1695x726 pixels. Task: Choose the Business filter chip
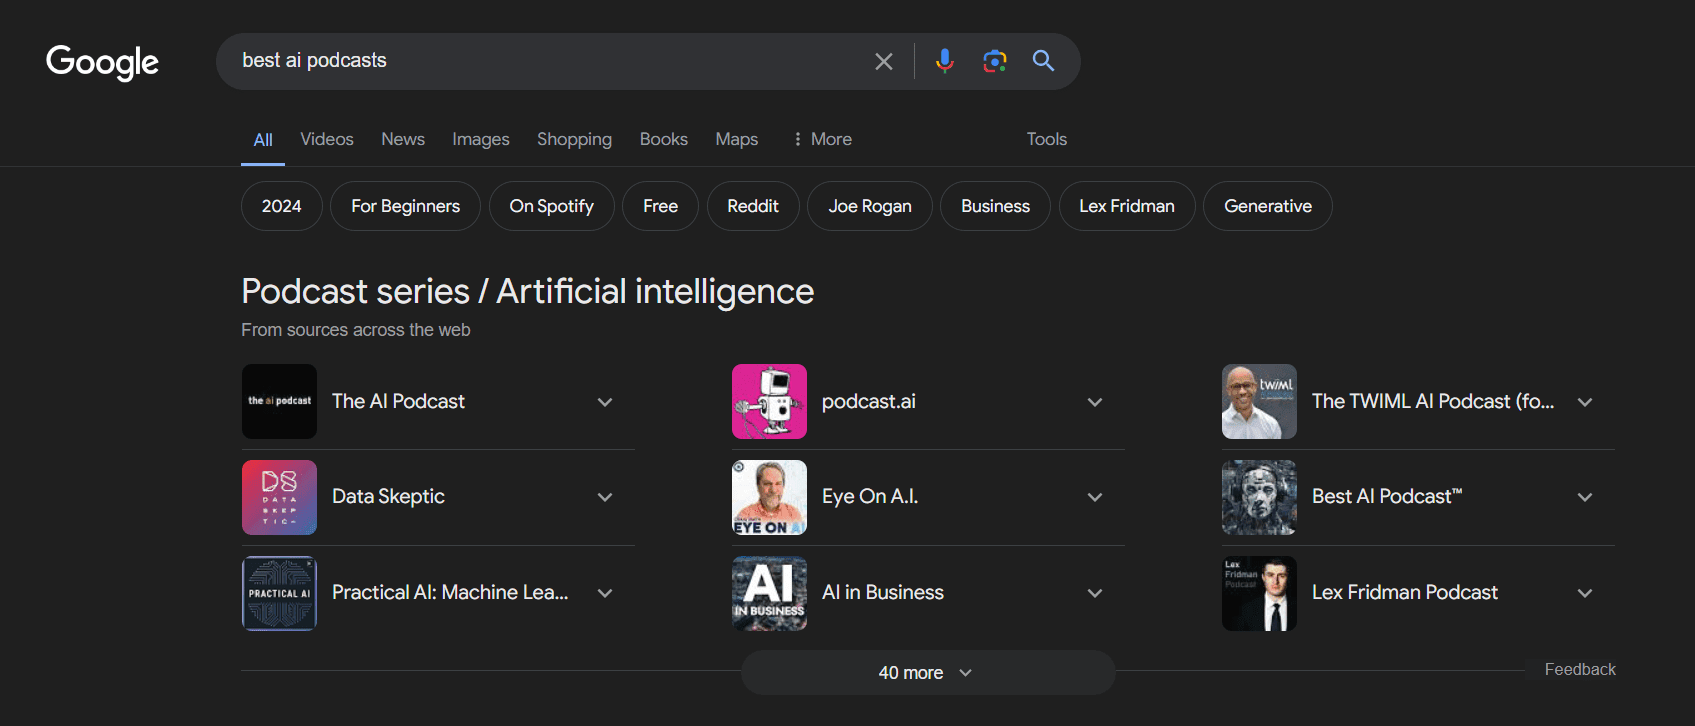pyautogui.click(x=996, y=206)
